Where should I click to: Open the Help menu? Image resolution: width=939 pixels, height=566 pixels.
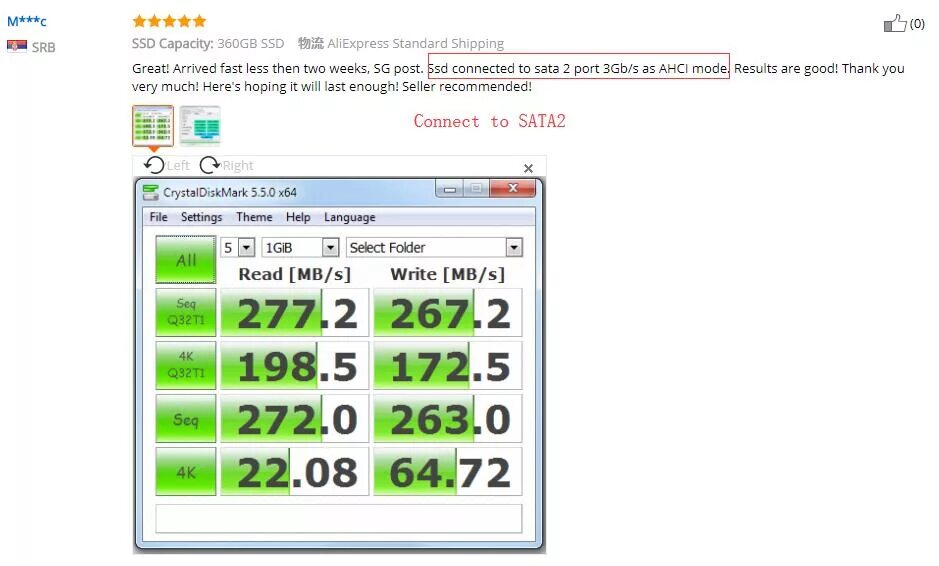(x=298, y=217)
